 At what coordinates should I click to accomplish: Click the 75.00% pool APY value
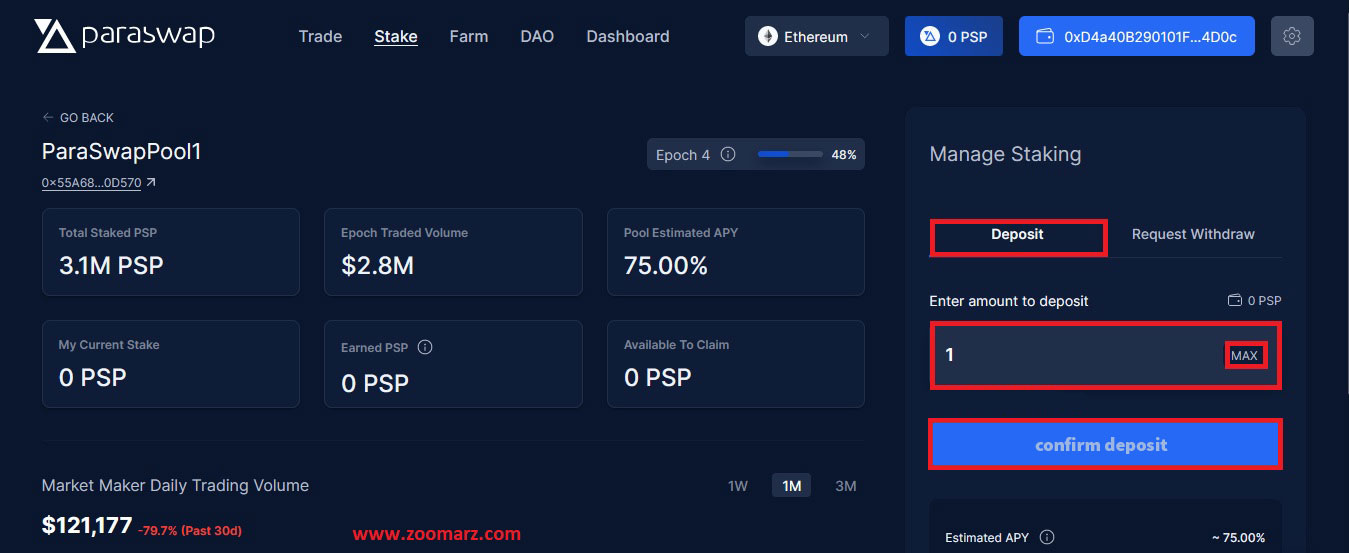[x=666, y=265]
